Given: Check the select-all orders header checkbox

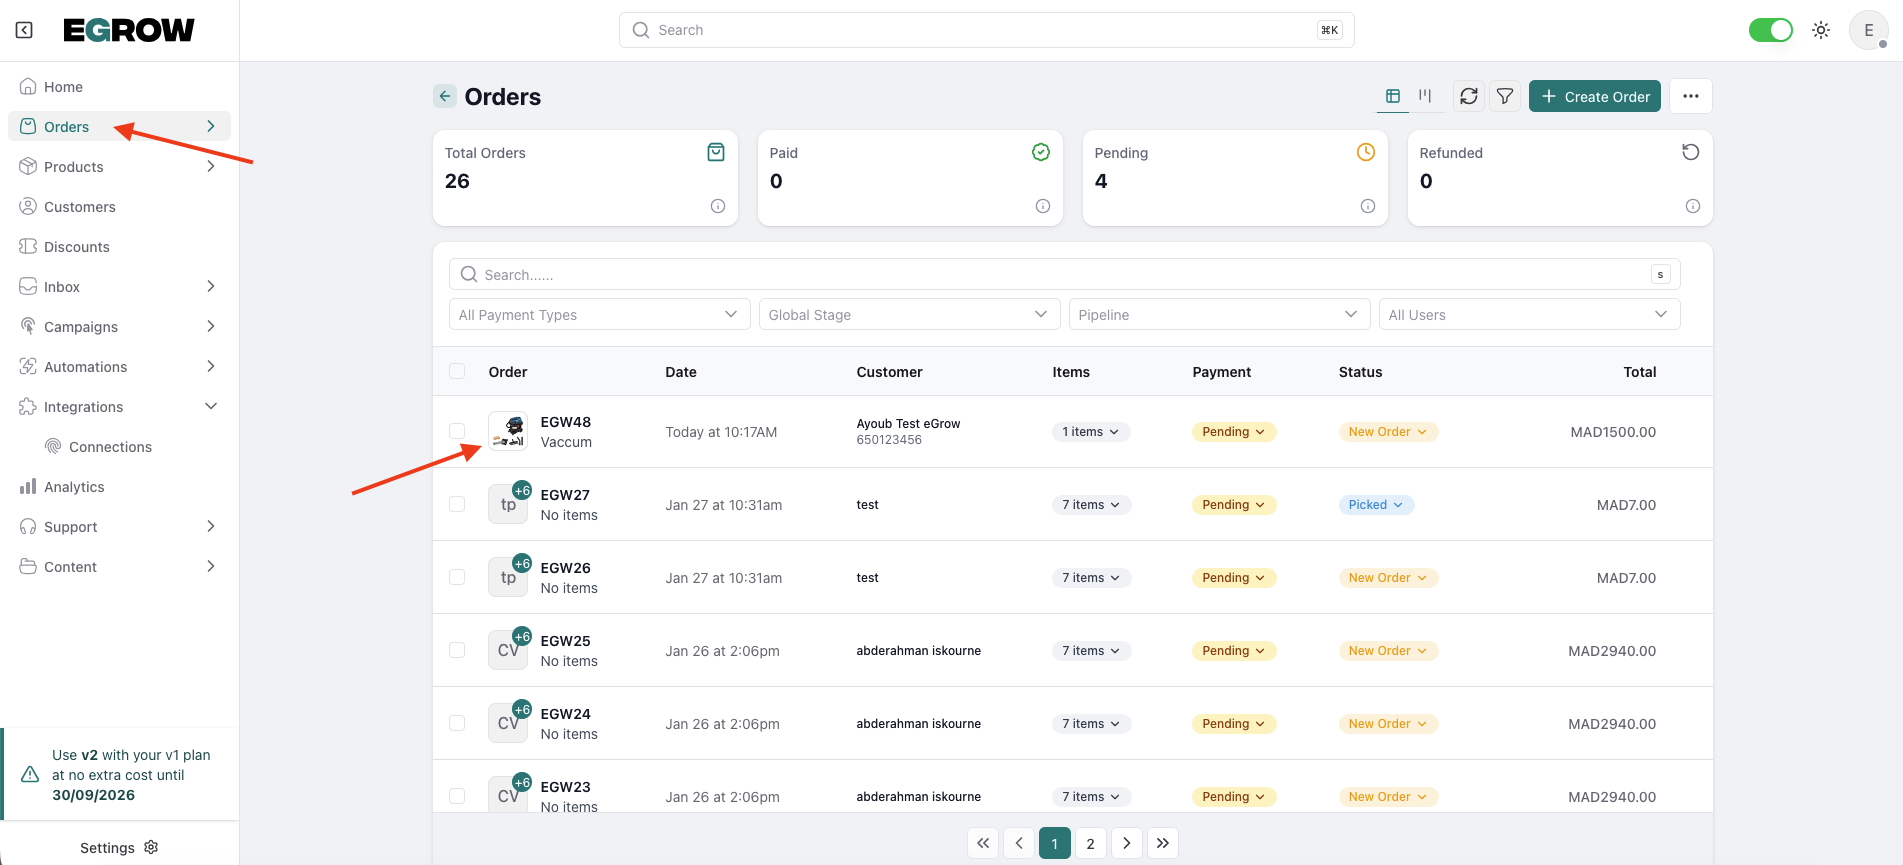Looking at the screenshot, I should click(457, 372).
